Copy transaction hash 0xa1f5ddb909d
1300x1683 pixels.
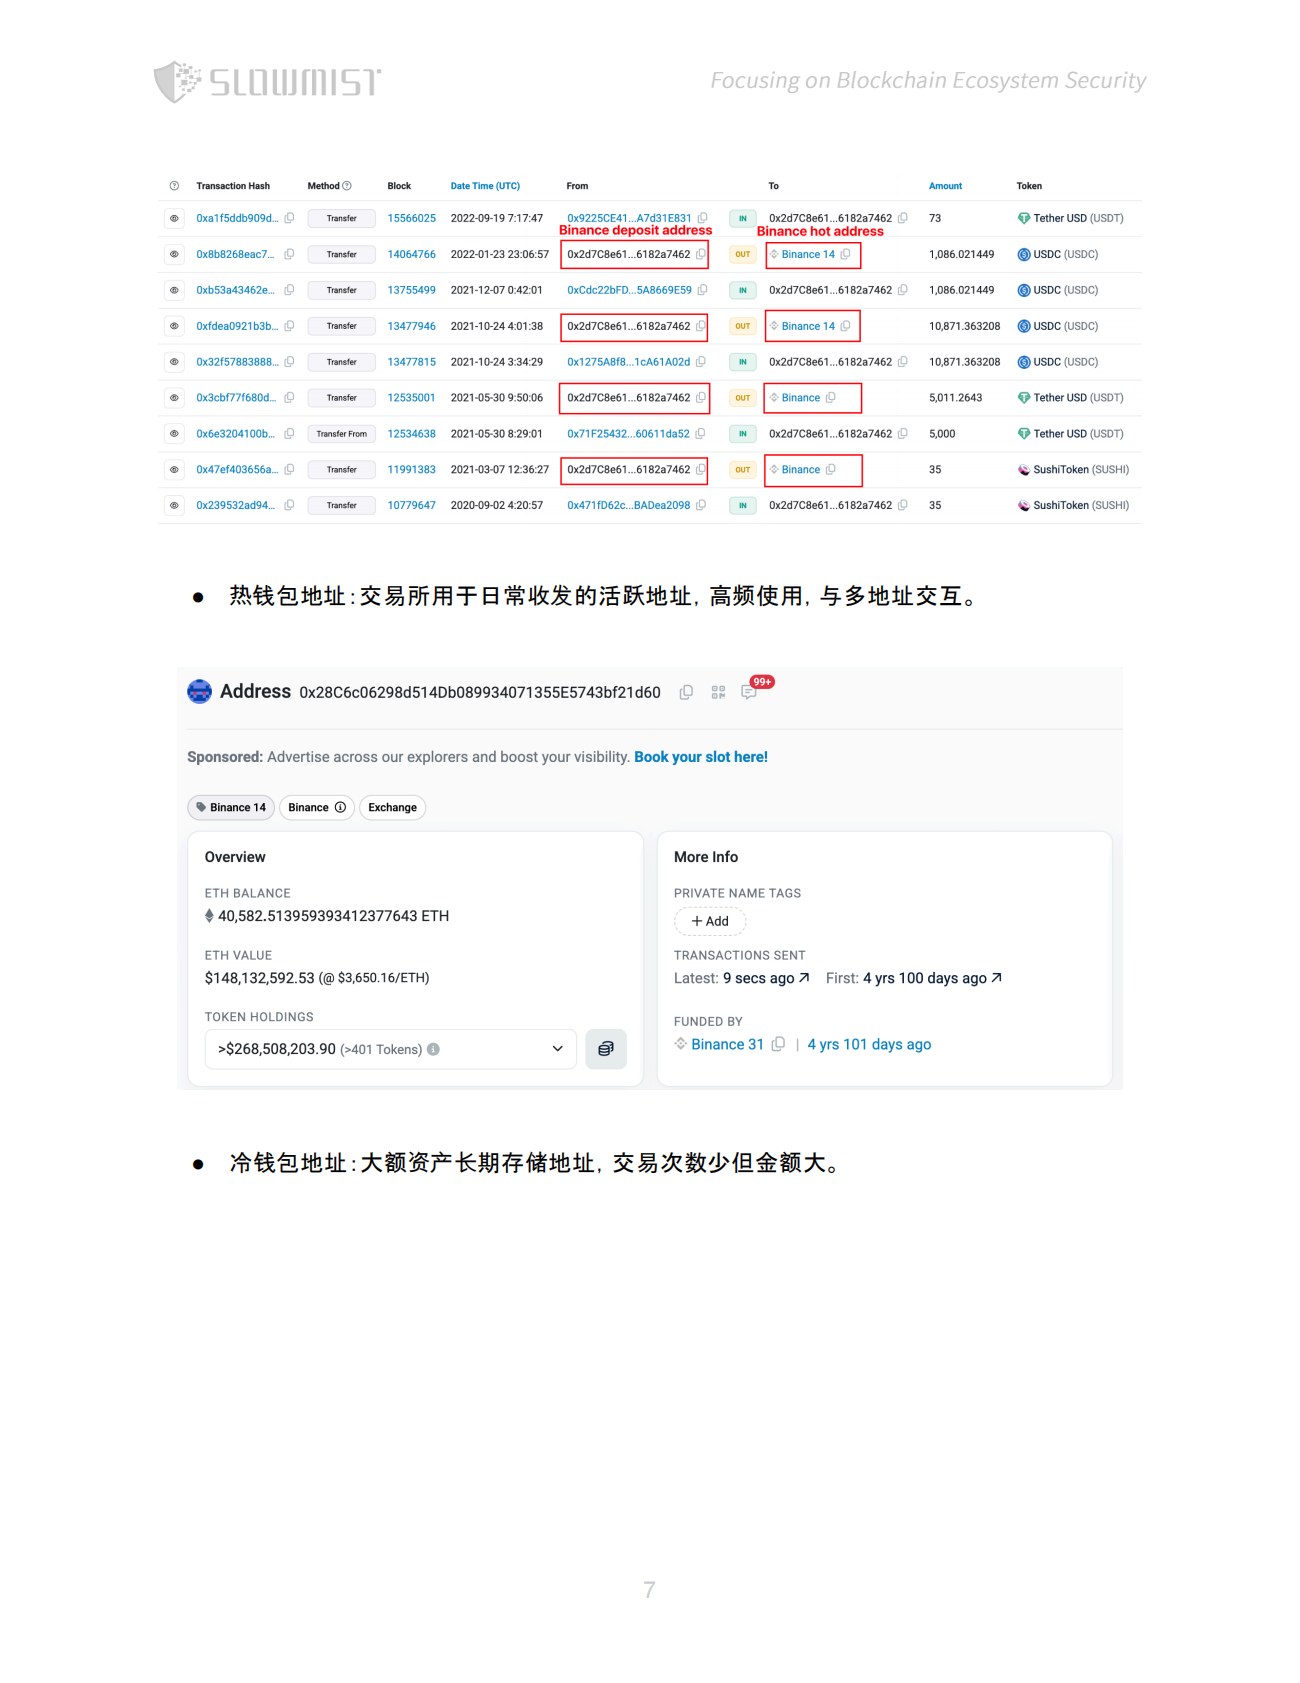tap(289, 218)
